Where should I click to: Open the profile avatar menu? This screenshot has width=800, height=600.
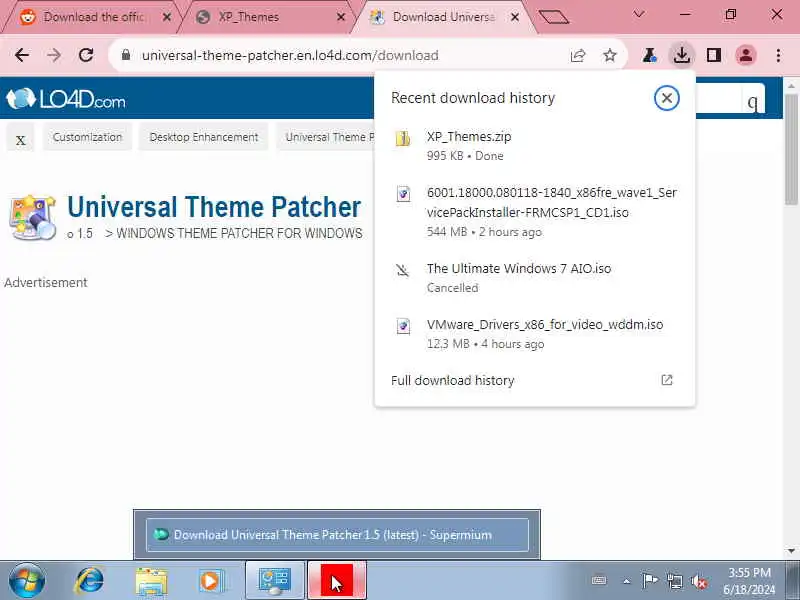[746, 55]
